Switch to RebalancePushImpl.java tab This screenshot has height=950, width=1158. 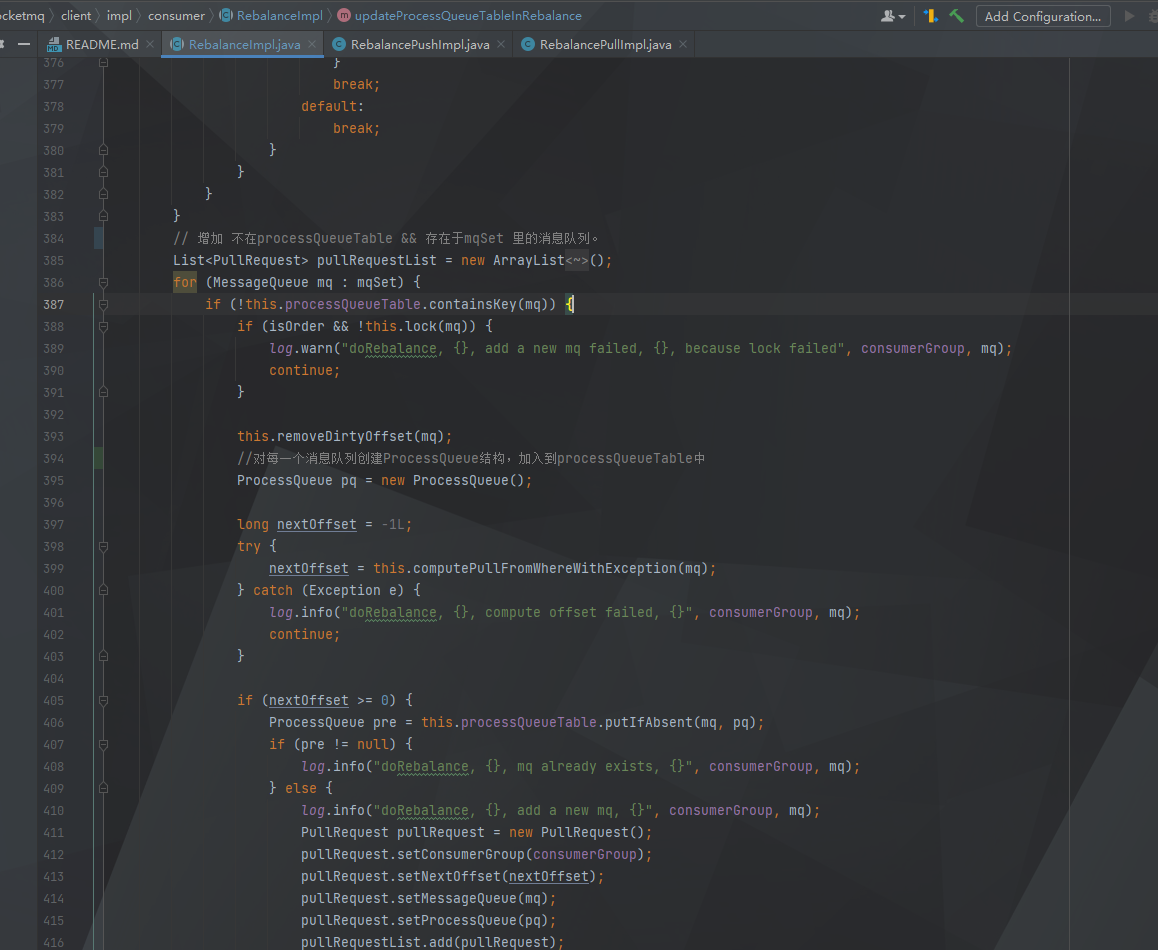(419, 44)
